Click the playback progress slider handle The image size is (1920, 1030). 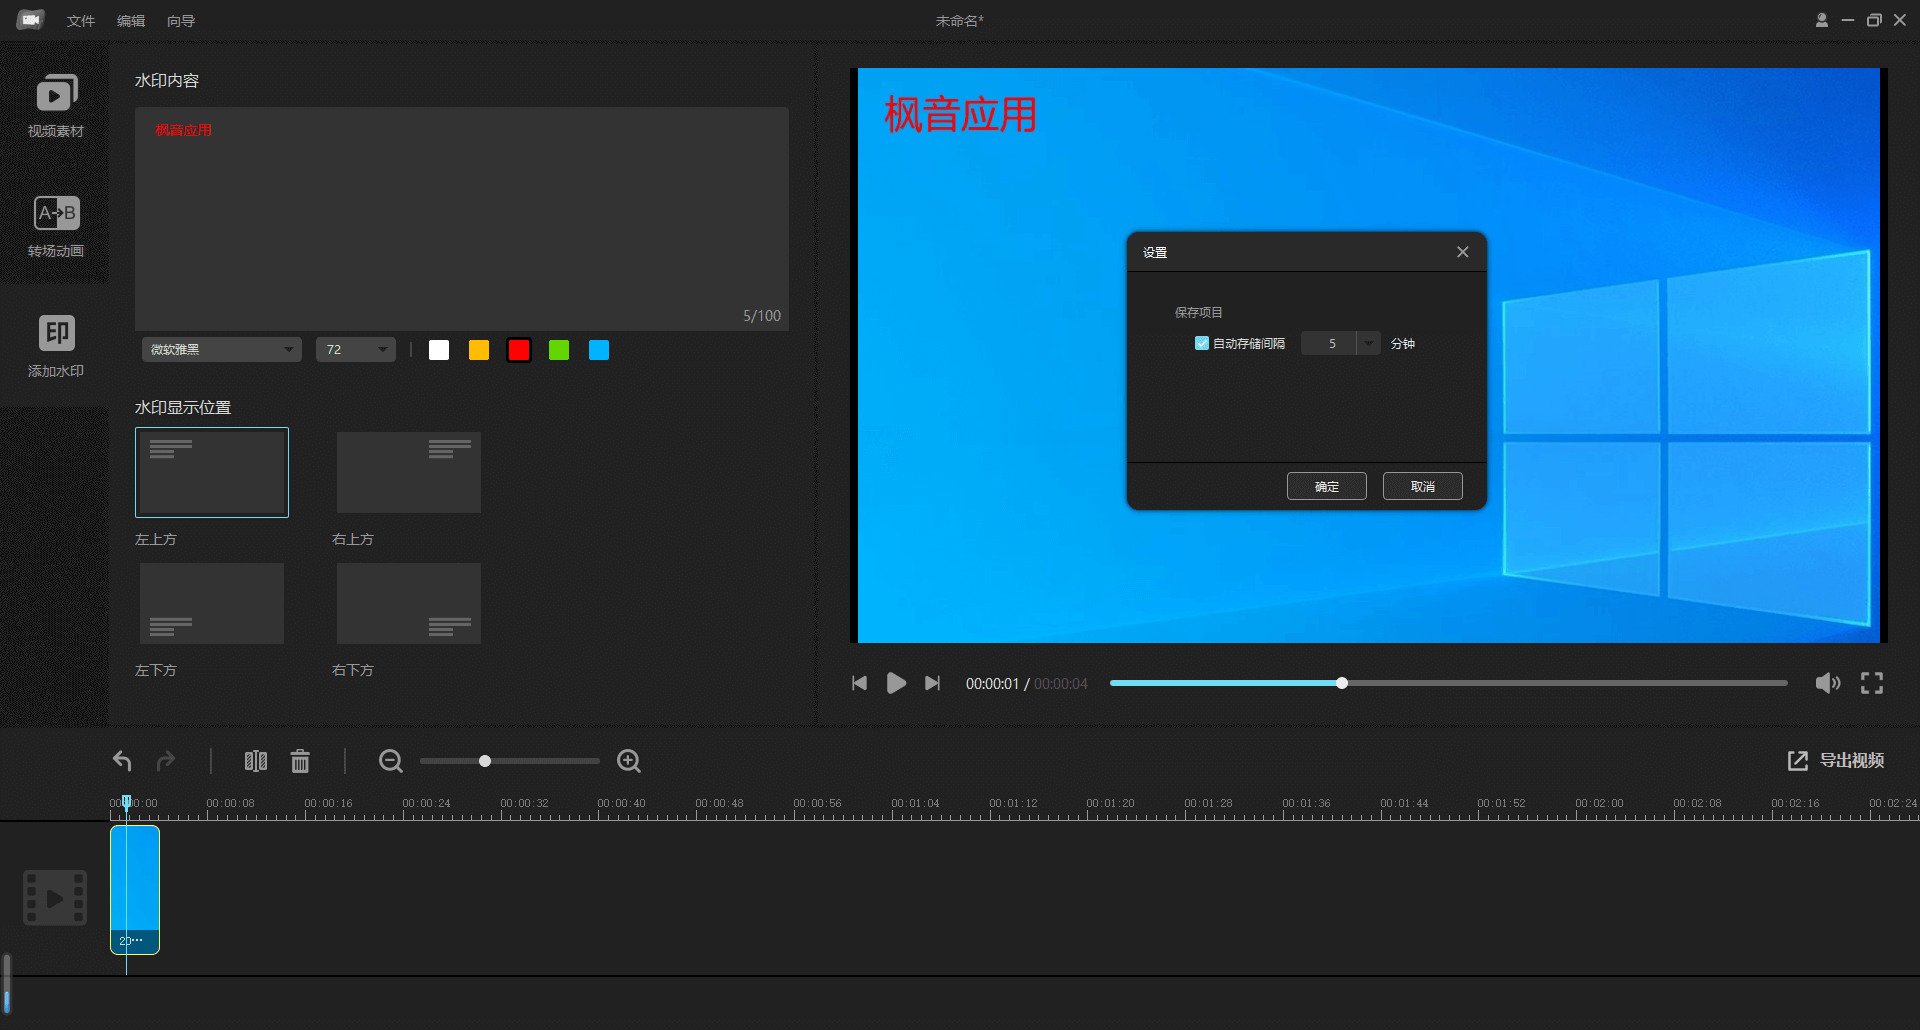click(x=1342, y=683)
